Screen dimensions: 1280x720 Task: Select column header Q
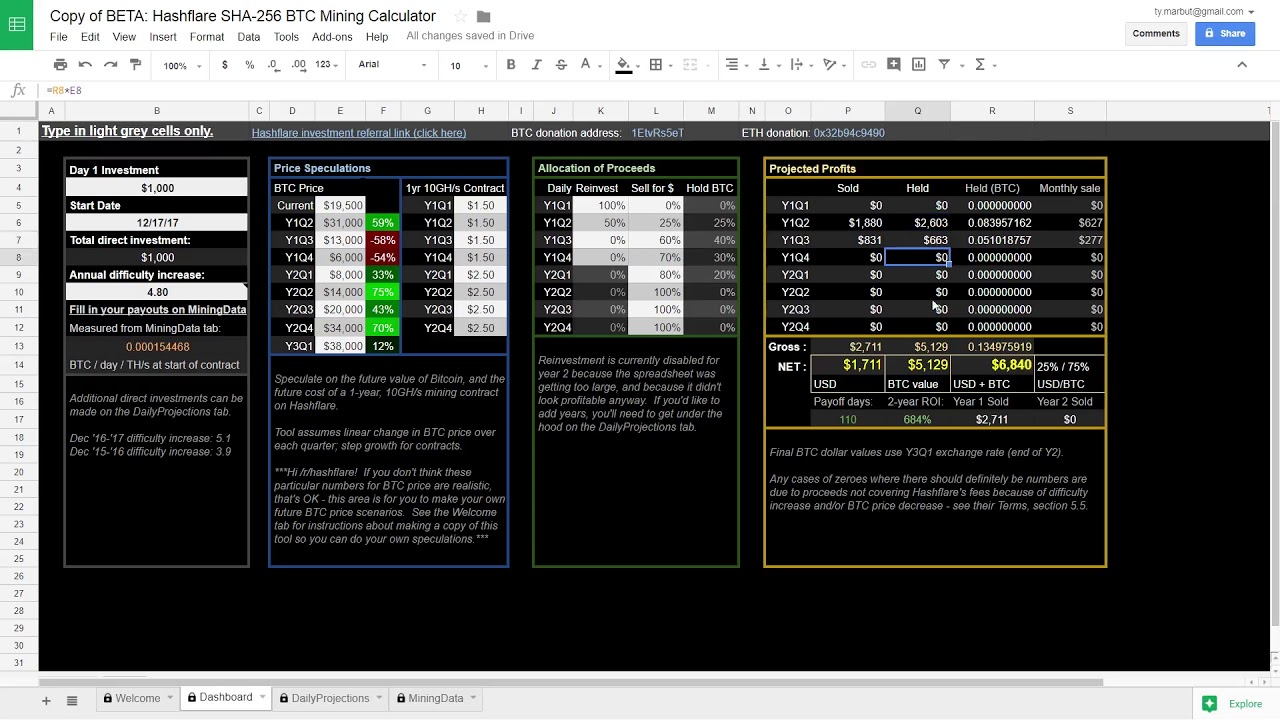pos(917,111)
